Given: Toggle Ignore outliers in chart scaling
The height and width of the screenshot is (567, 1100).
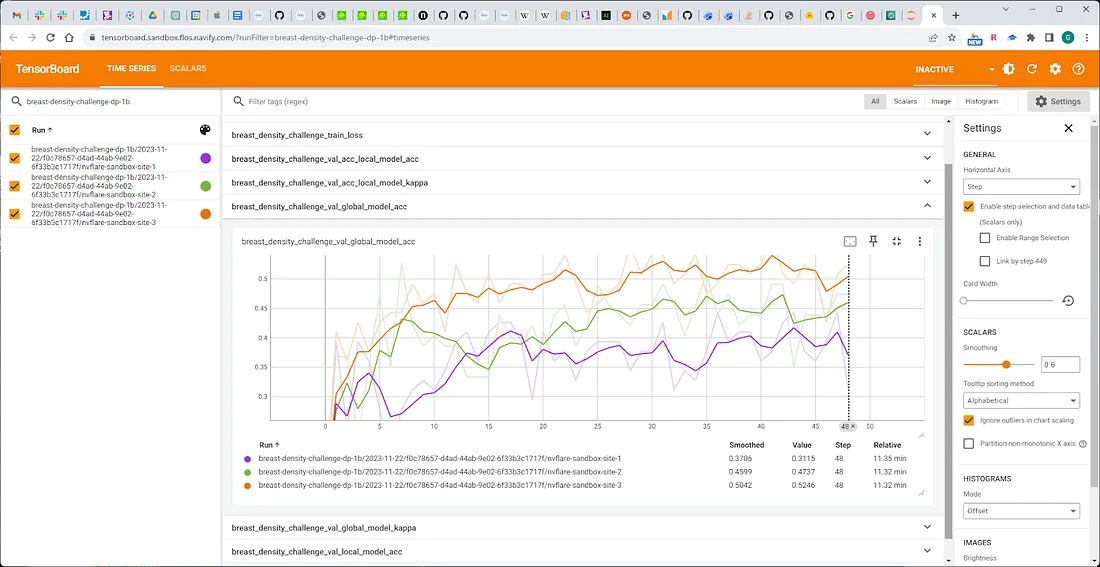Looking at the screenshot, I should coord(968,420).
